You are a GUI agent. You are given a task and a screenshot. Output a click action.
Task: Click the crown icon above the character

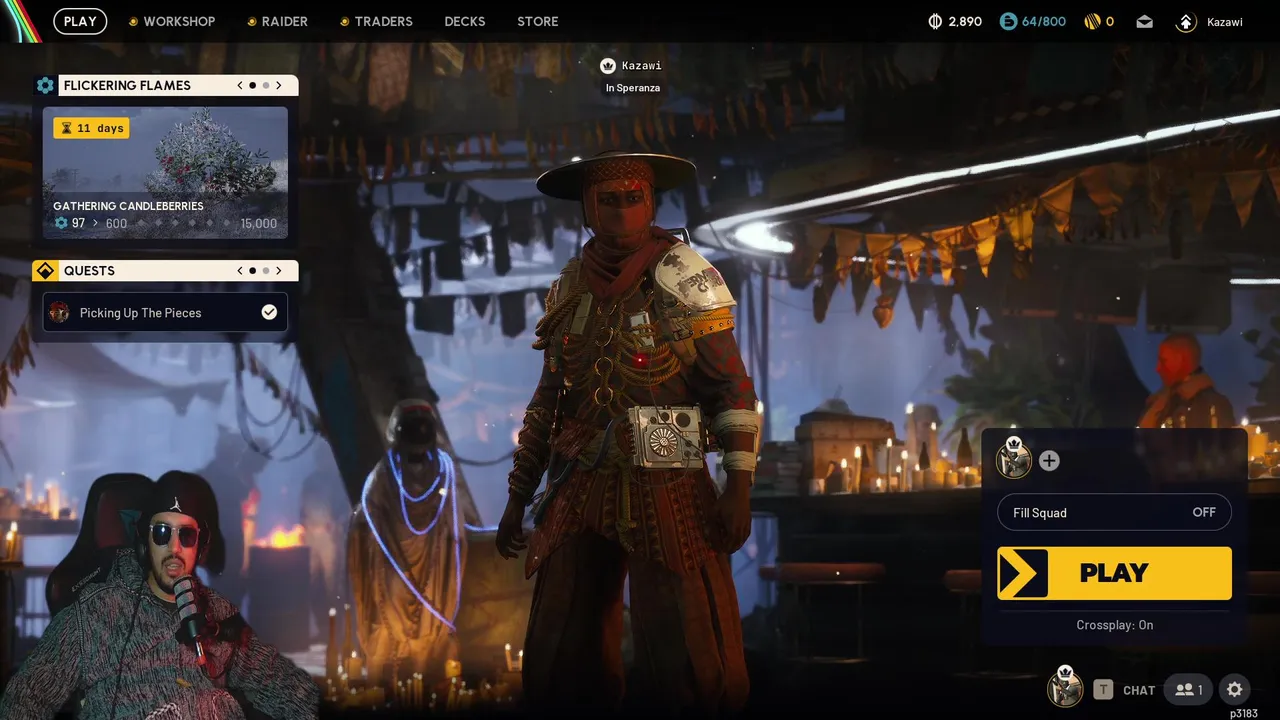[x=607, y=66]
